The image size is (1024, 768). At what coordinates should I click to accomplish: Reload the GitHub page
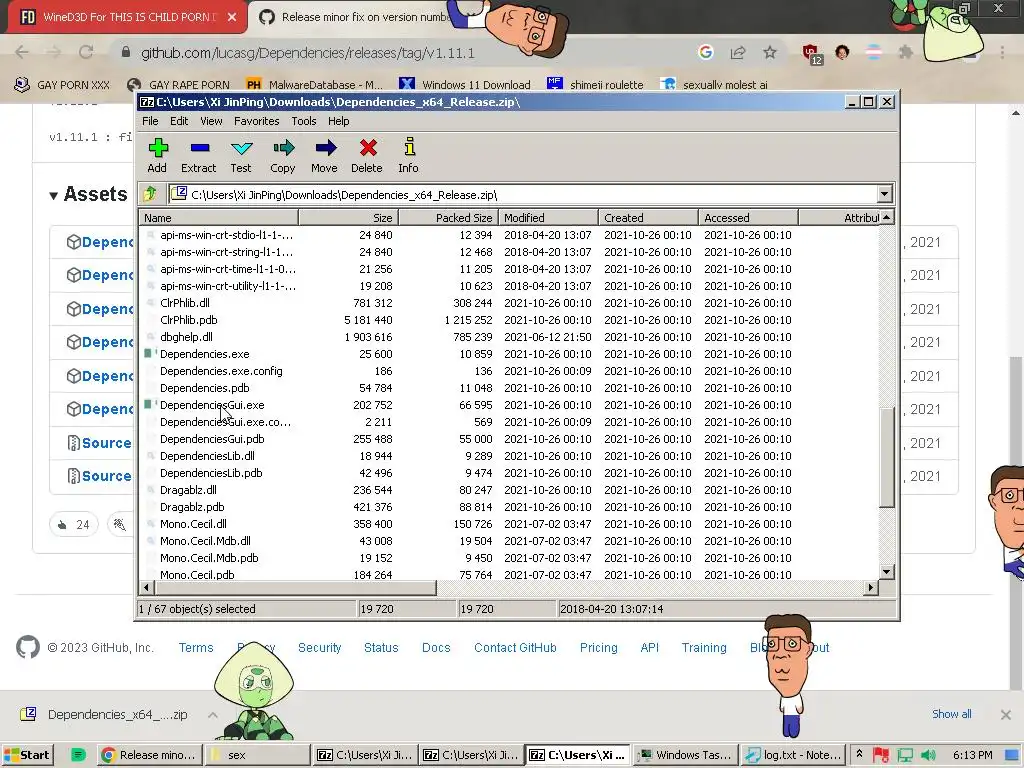(86, 52)
